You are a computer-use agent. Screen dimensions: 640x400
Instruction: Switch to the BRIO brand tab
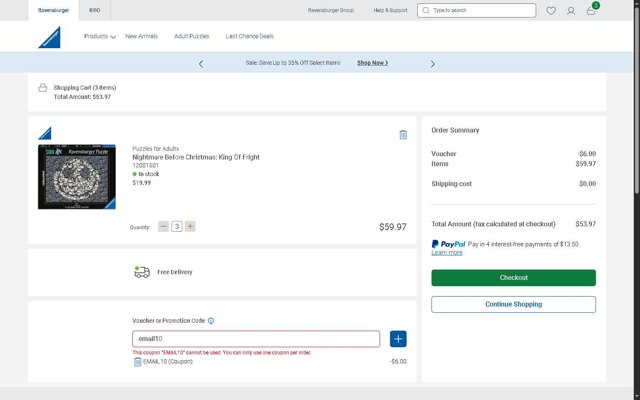click(95, 11)
